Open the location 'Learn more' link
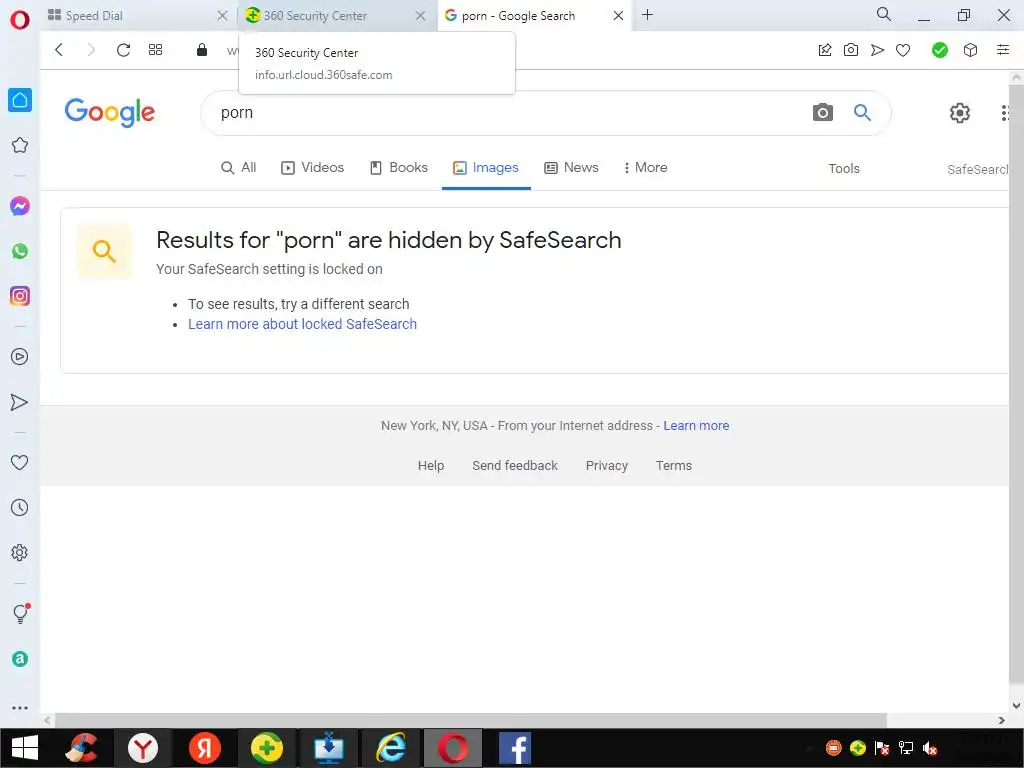 [696, 426]
